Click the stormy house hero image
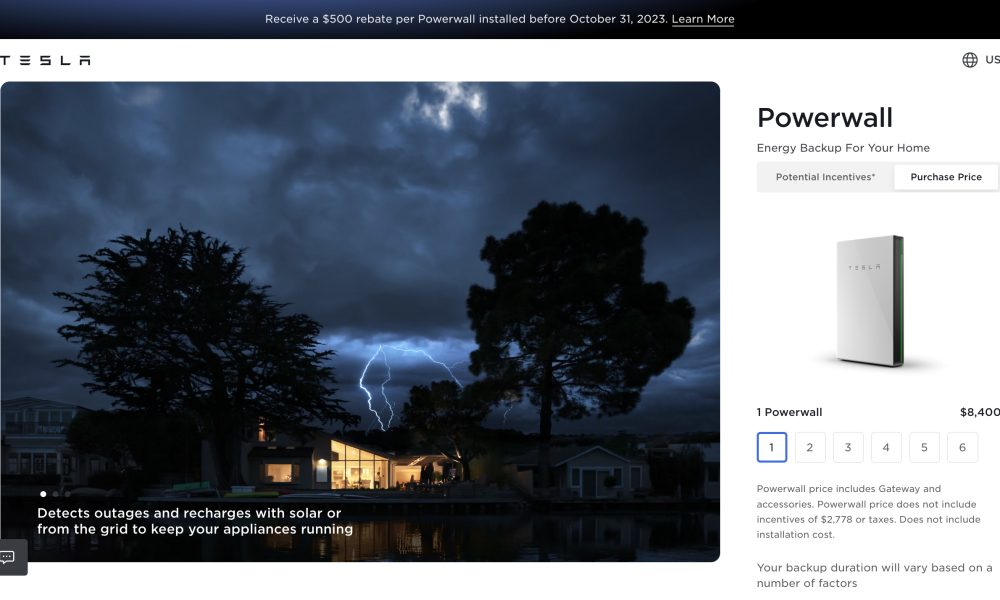 point(360,321)
